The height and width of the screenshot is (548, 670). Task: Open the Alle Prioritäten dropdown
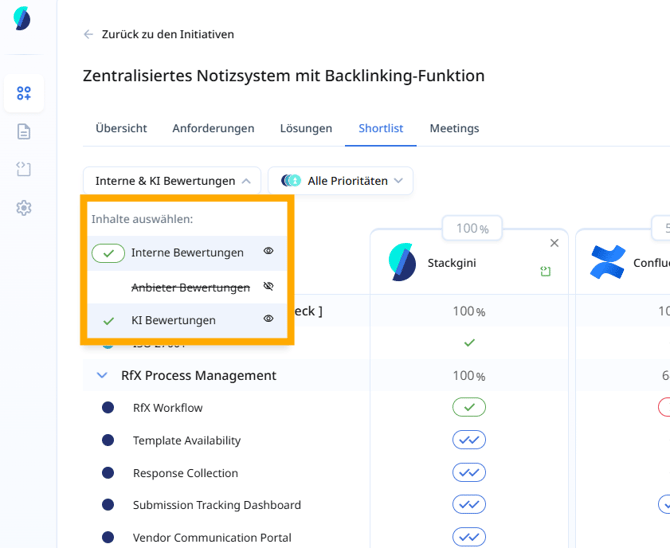coord(340,181)
